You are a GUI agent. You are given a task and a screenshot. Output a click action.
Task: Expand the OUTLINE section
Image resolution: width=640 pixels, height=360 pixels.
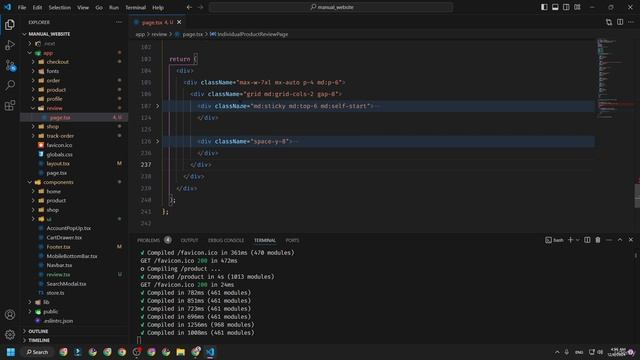[38, 331]
